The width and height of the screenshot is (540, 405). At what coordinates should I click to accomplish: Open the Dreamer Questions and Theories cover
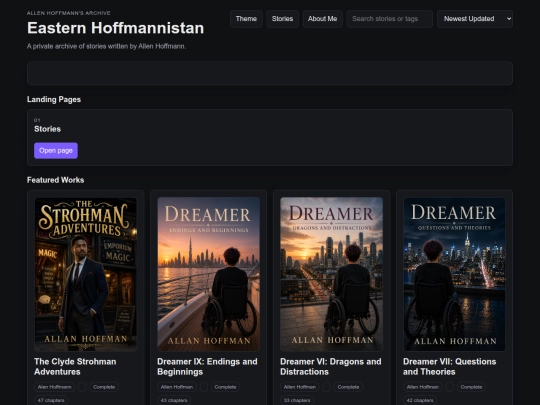tap(454, 274)
